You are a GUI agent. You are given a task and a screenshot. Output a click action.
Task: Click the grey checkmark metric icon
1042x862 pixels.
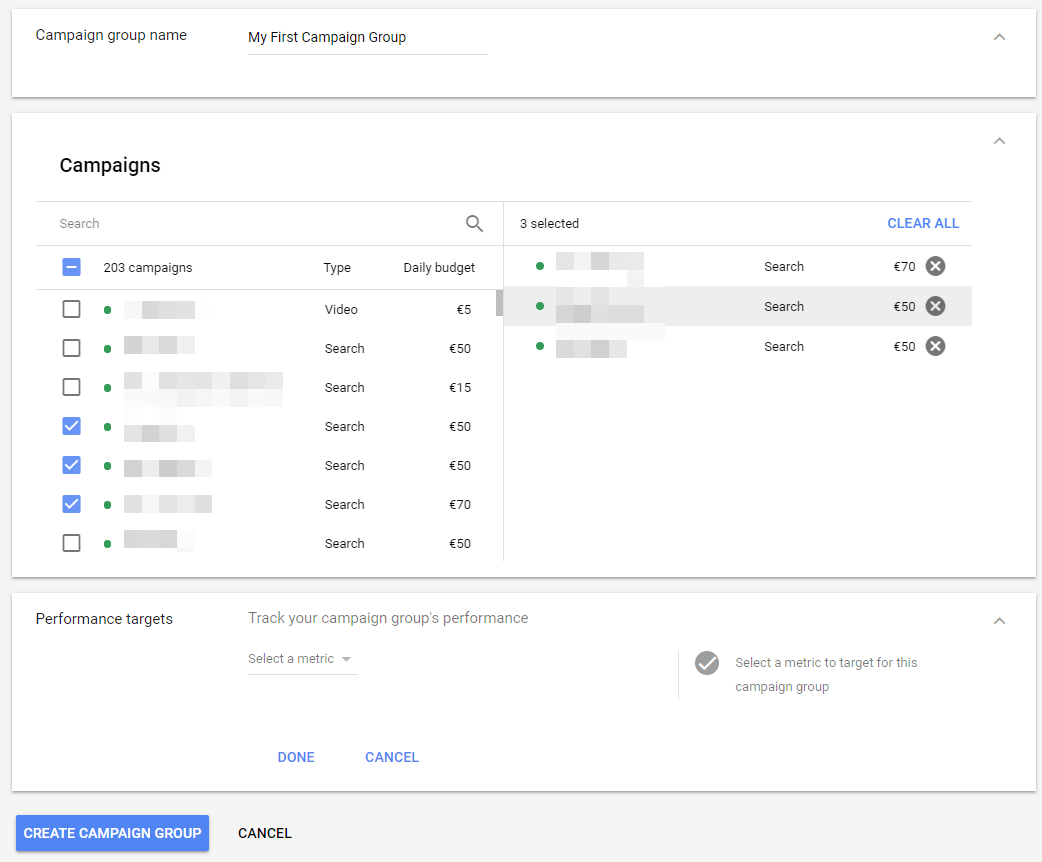click(707, 663)
